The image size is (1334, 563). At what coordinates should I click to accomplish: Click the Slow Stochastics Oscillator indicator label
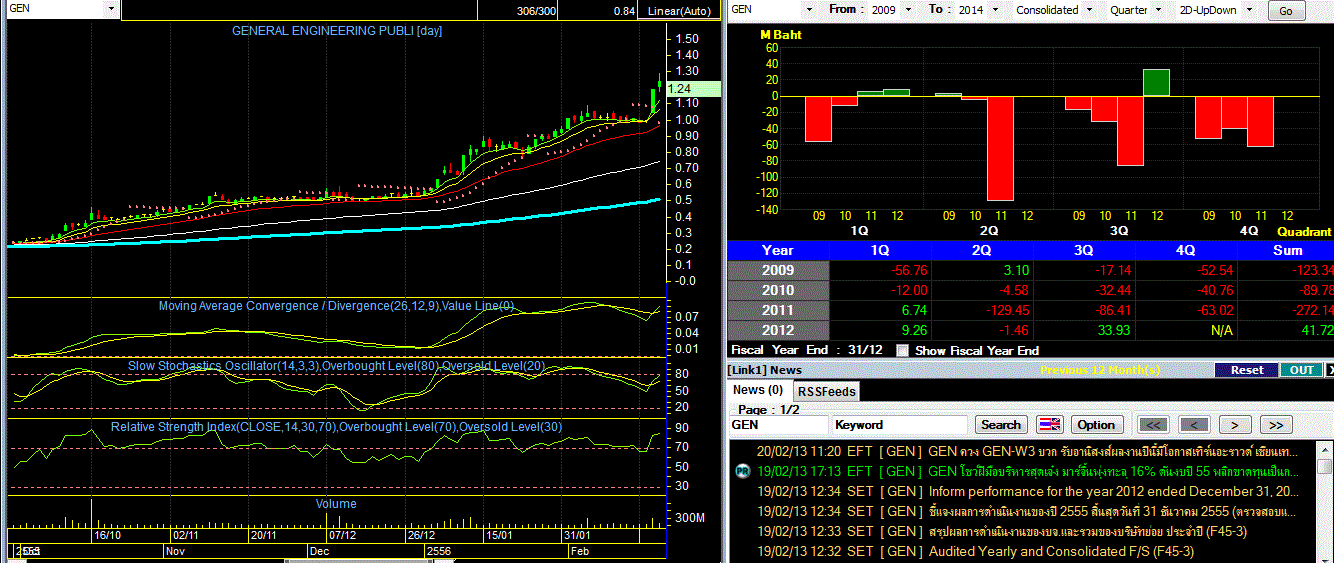point(337,366)
